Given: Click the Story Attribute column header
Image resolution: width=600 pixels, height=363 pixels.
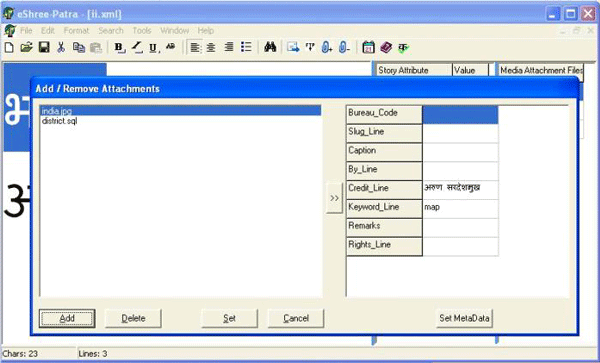Looking at the screenshot, I should tap(413, 70).
